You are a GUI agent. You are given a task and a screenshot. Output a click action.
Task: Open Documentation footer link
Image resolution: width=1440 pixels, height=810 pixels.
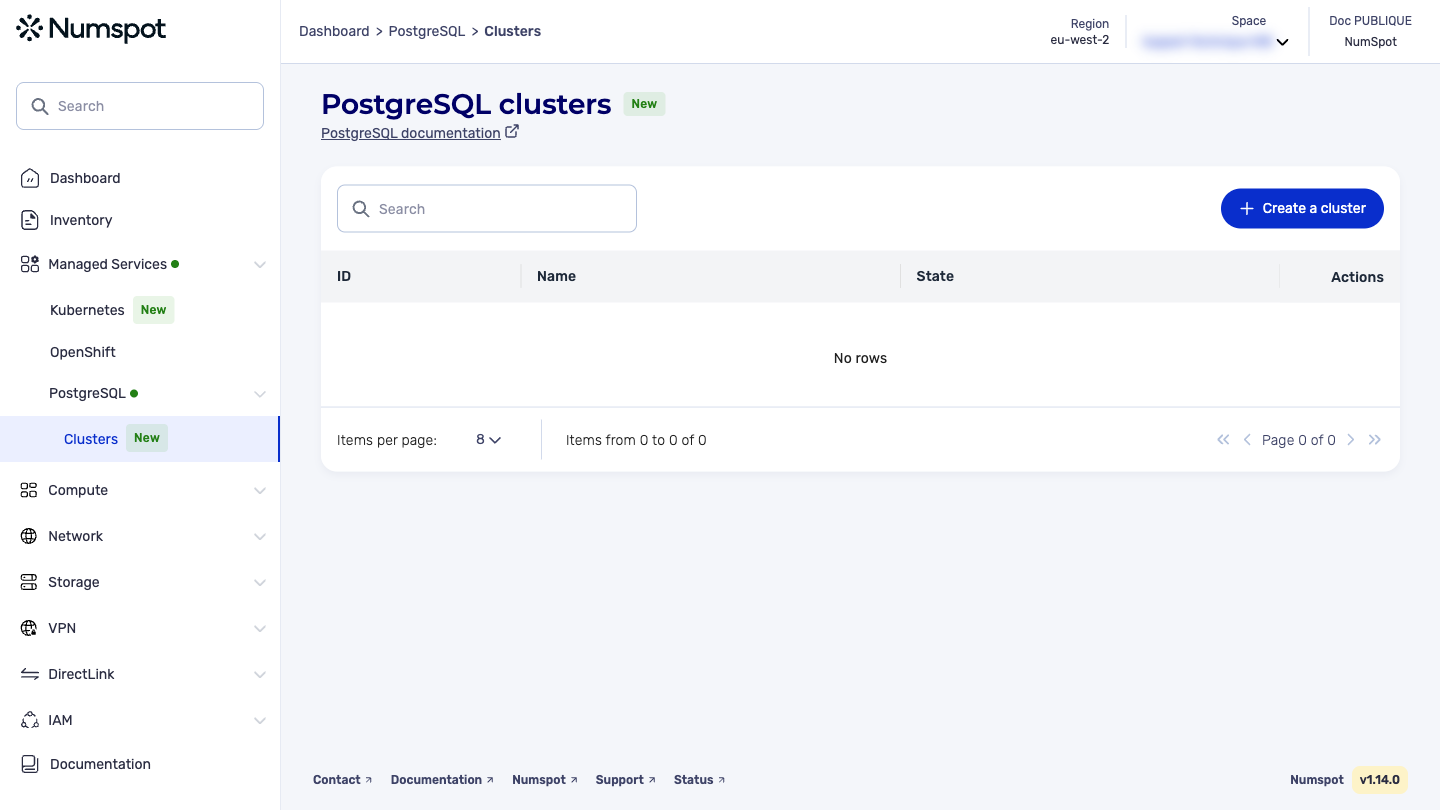tap(442, 780)
